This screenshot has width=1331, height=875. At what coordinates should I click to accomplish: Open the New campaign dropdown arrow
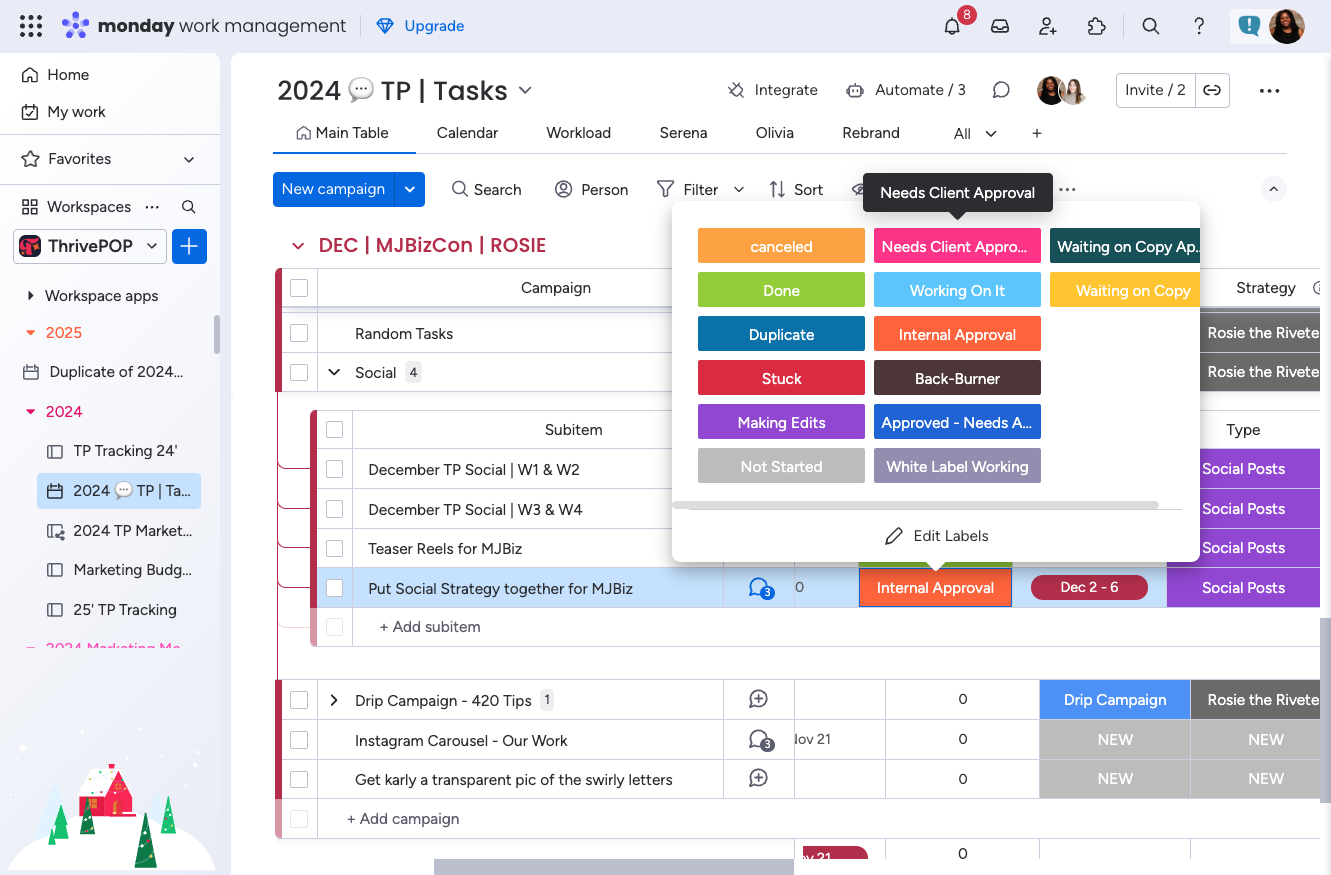pos(410,189)
